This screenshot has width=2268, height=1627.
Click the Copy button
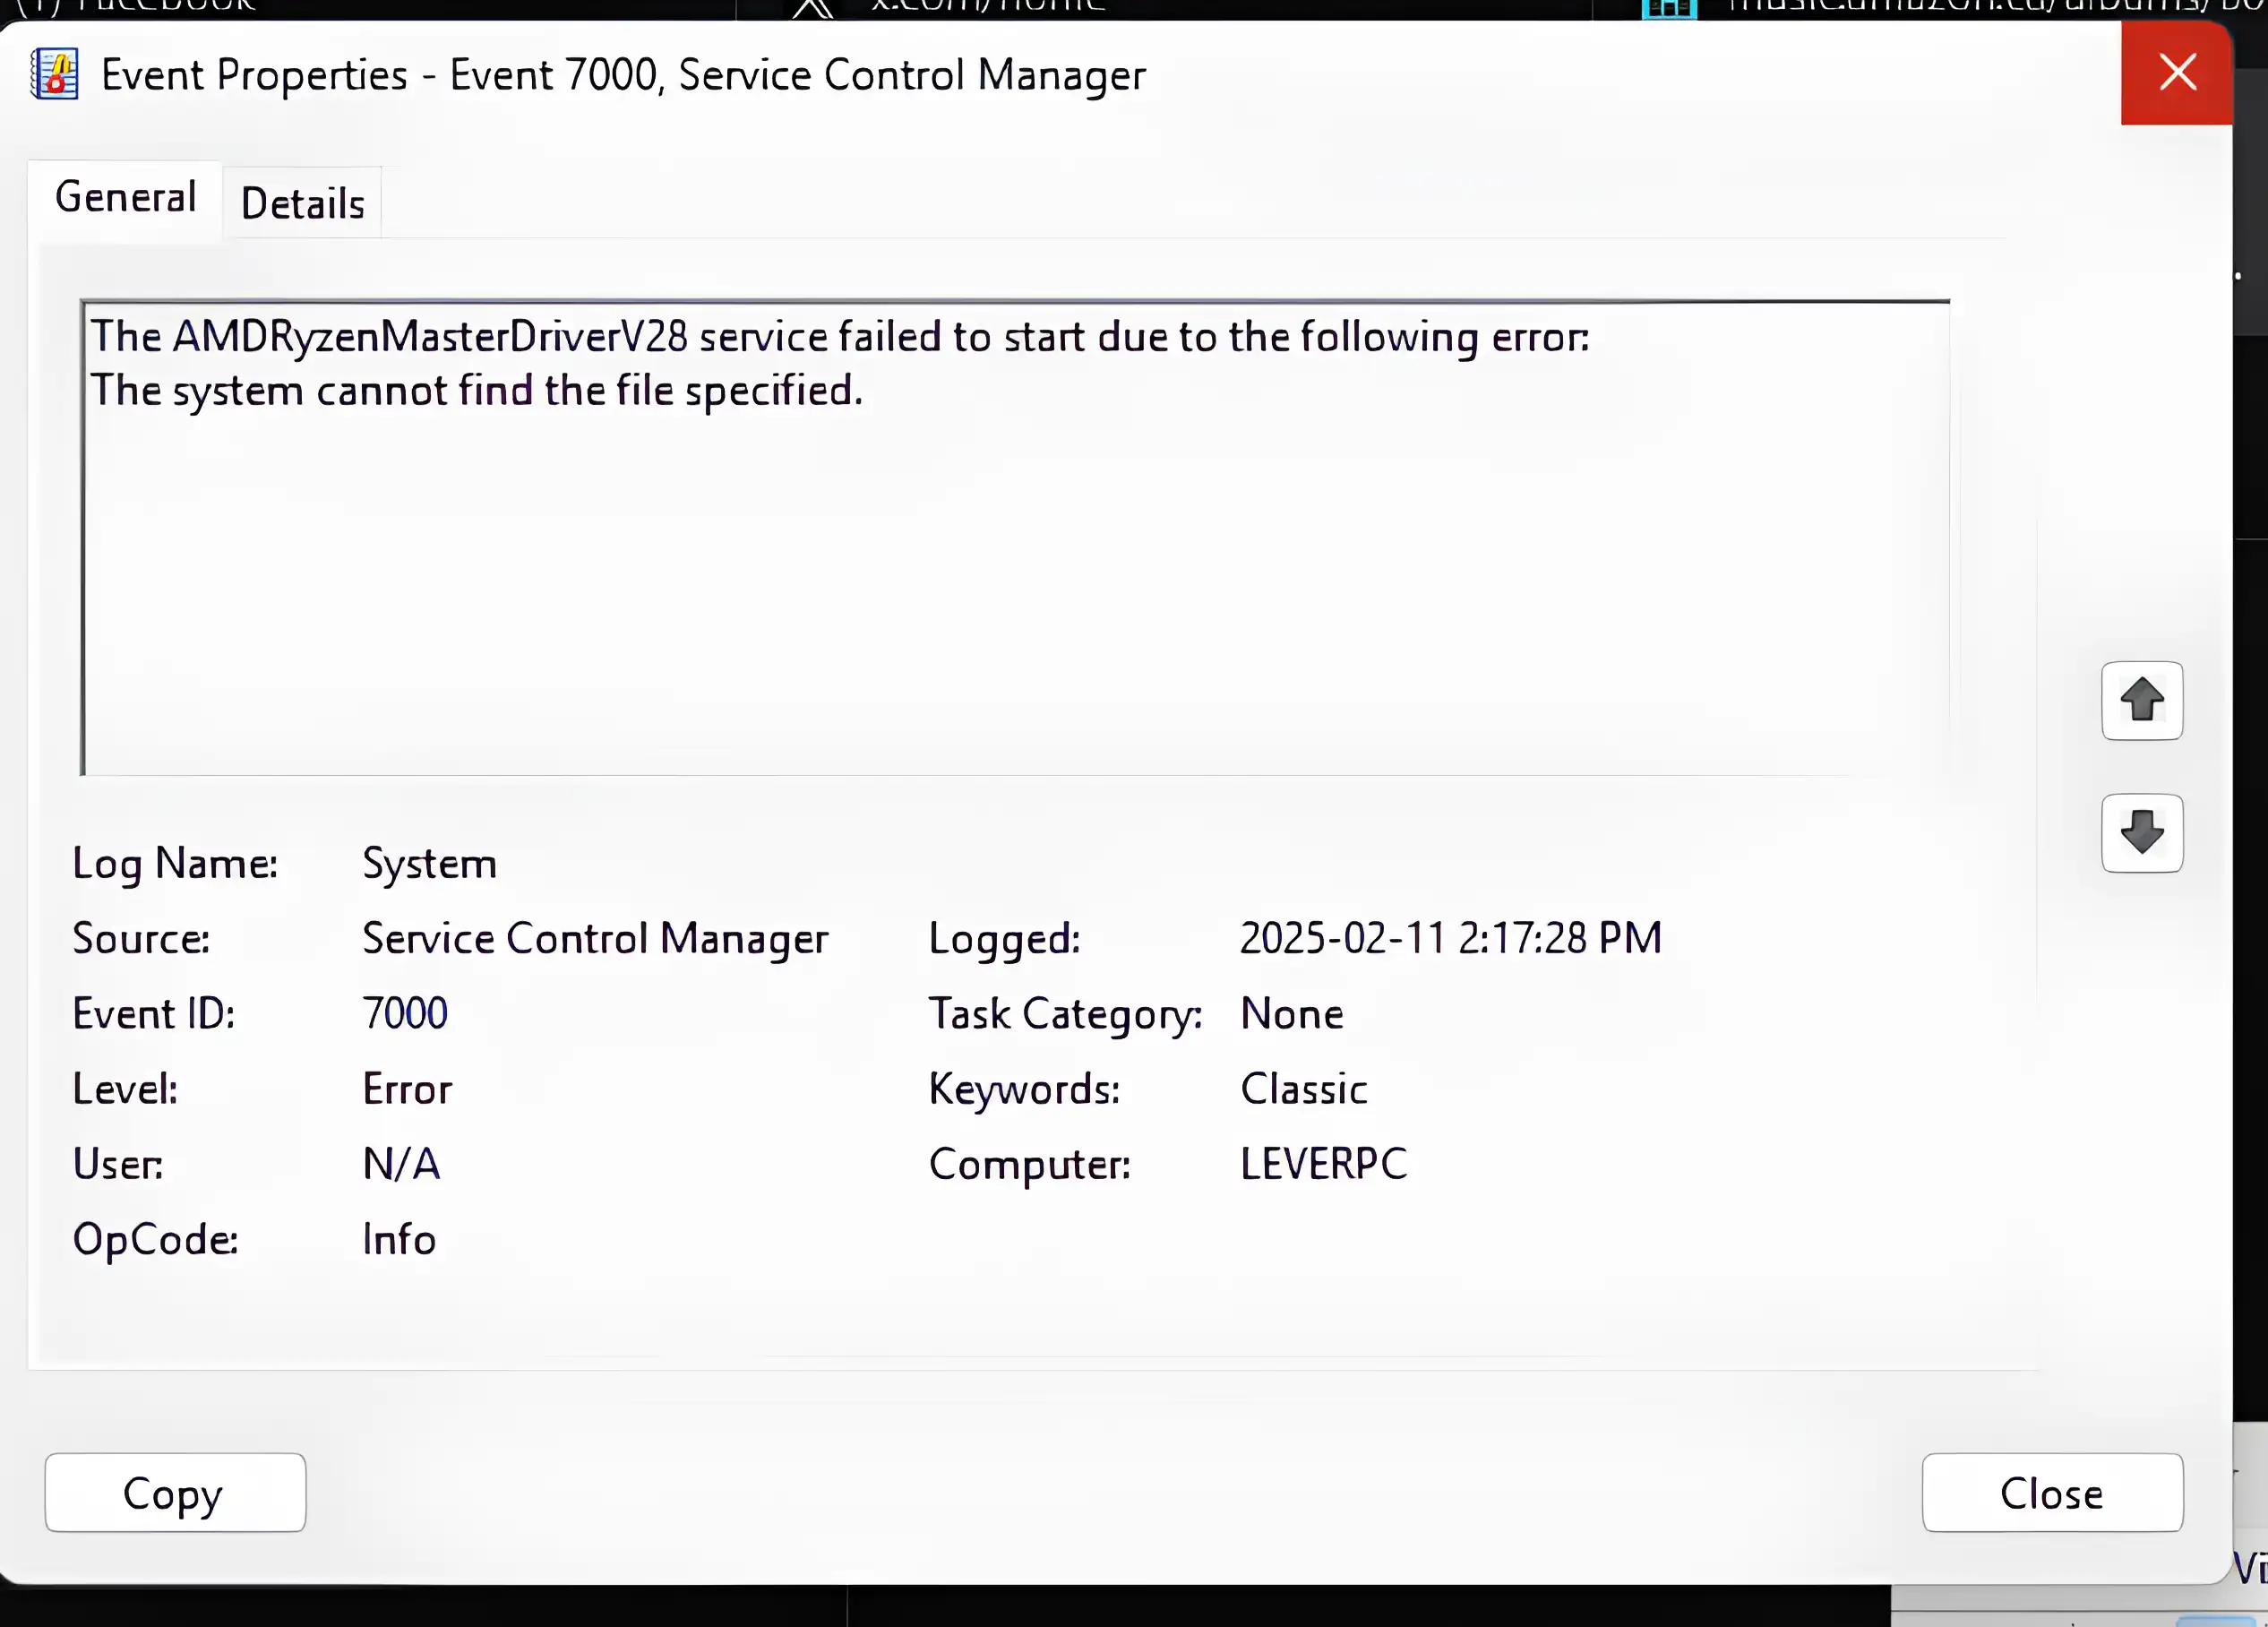(x=175, y=1492)
